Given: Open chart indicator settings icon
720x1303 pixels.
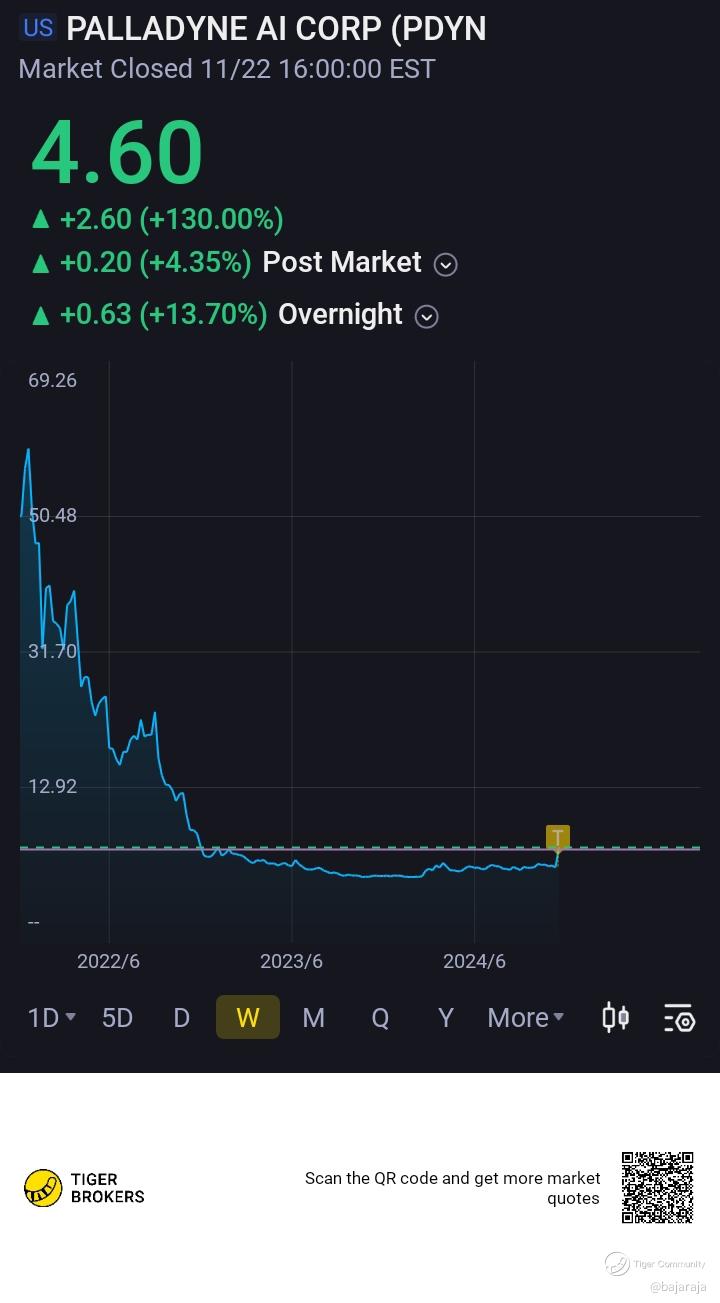Looking at the screenshot, I should point(679,1018).
